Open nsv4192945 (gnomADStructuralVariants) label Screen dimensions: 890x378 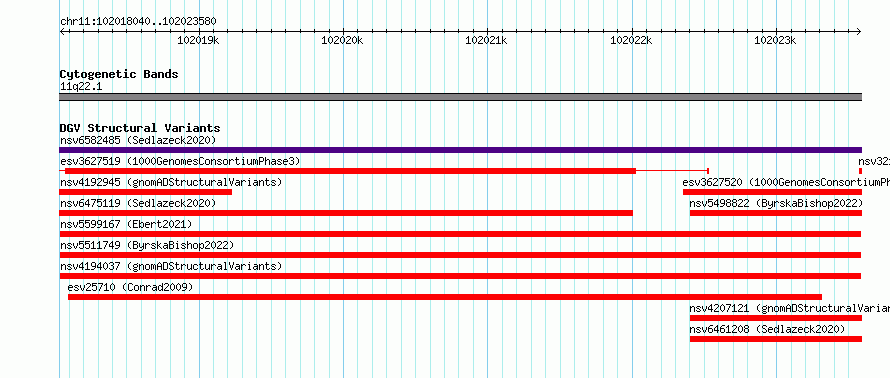click(171, 182)
